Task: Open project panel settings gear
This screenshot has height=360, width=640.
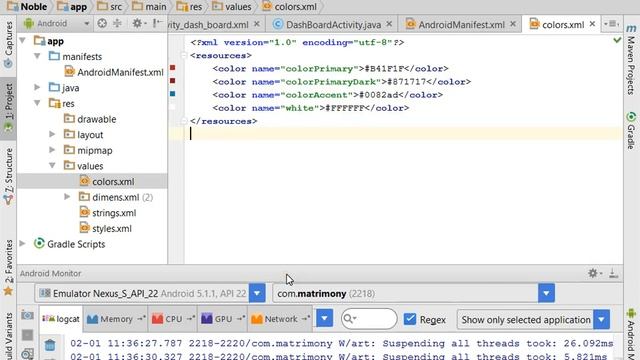Action: 138,23
